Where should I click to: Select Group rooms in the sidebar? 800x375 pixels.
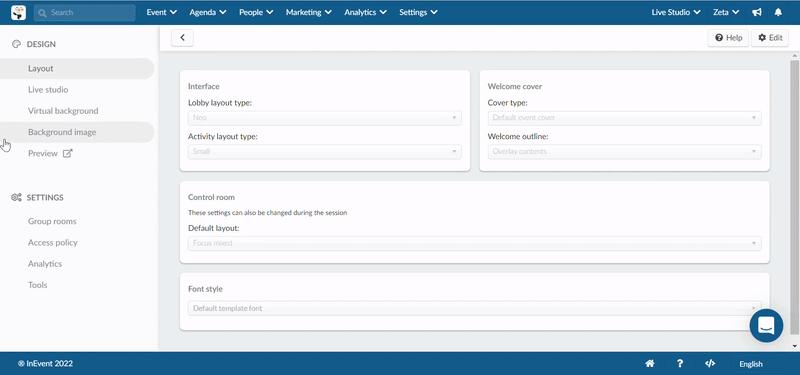coord(52,221)
